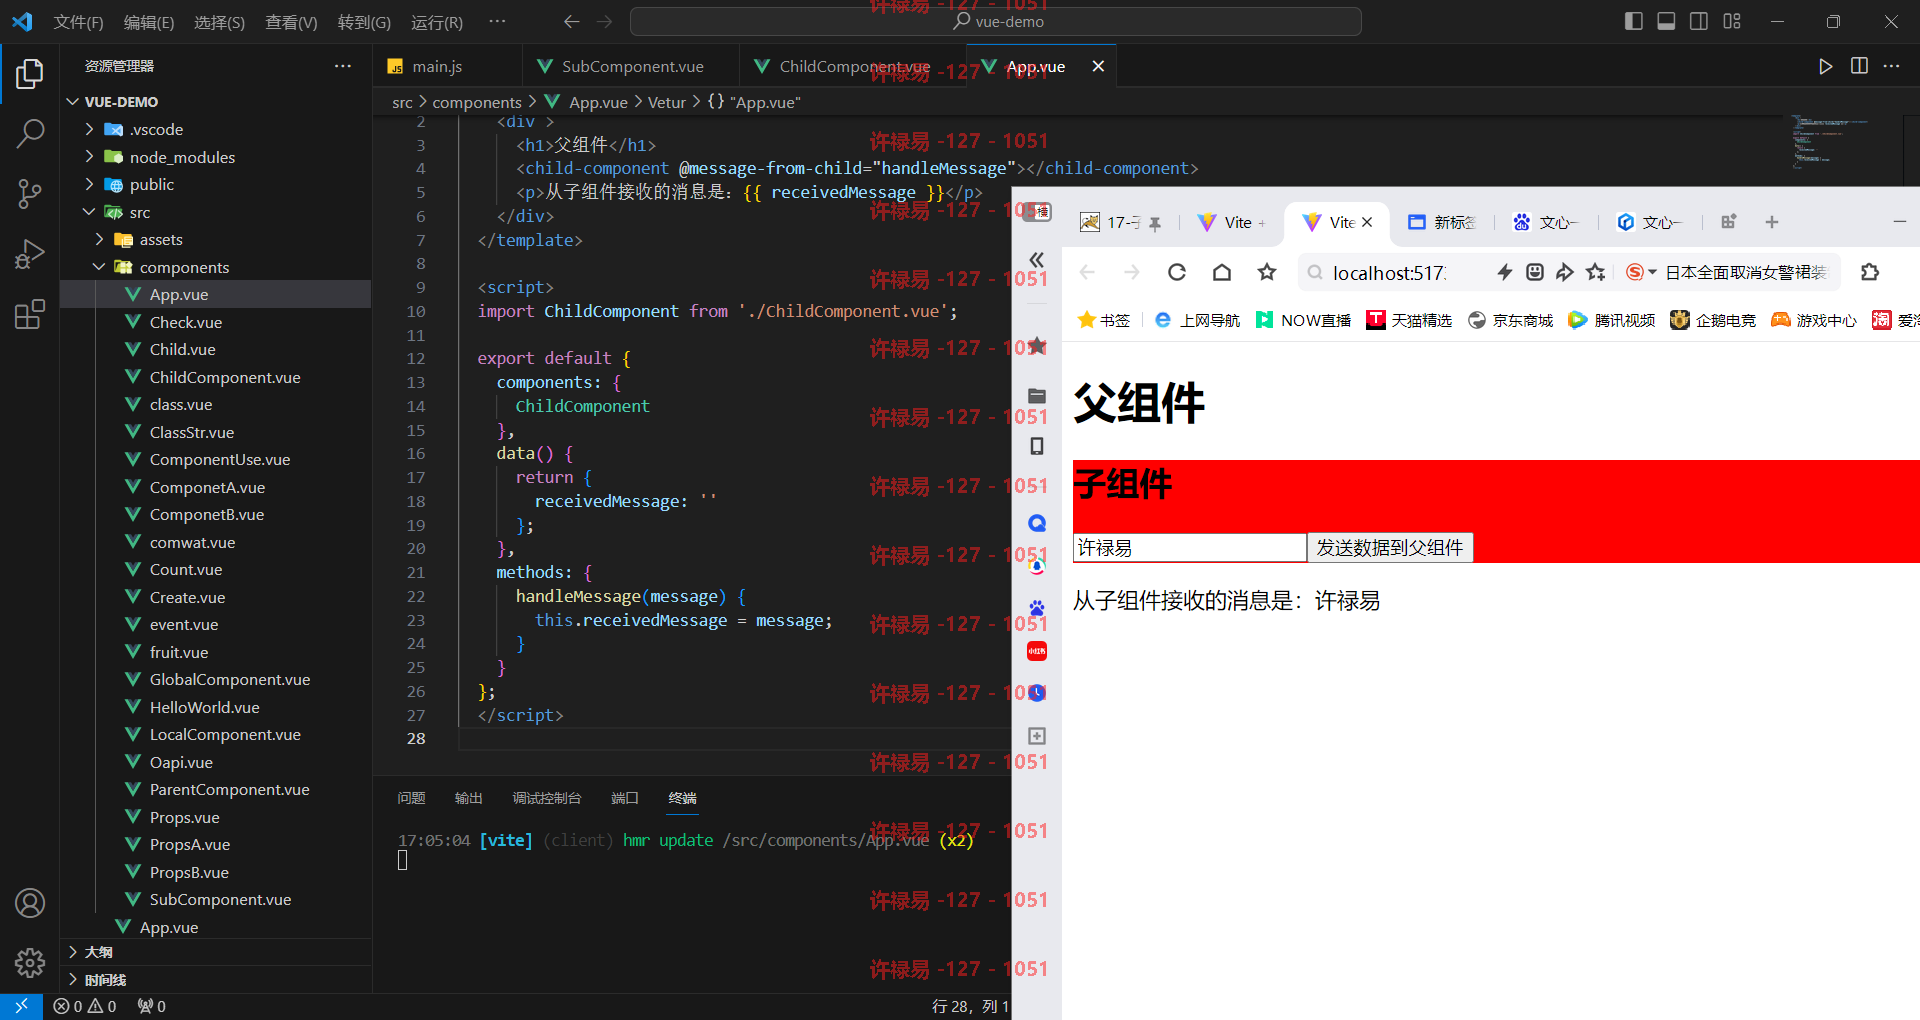1920x1020 pixels.
Task: Open the Baidu paw sidebar shortcut
Action: click(x=1037, y=607)
